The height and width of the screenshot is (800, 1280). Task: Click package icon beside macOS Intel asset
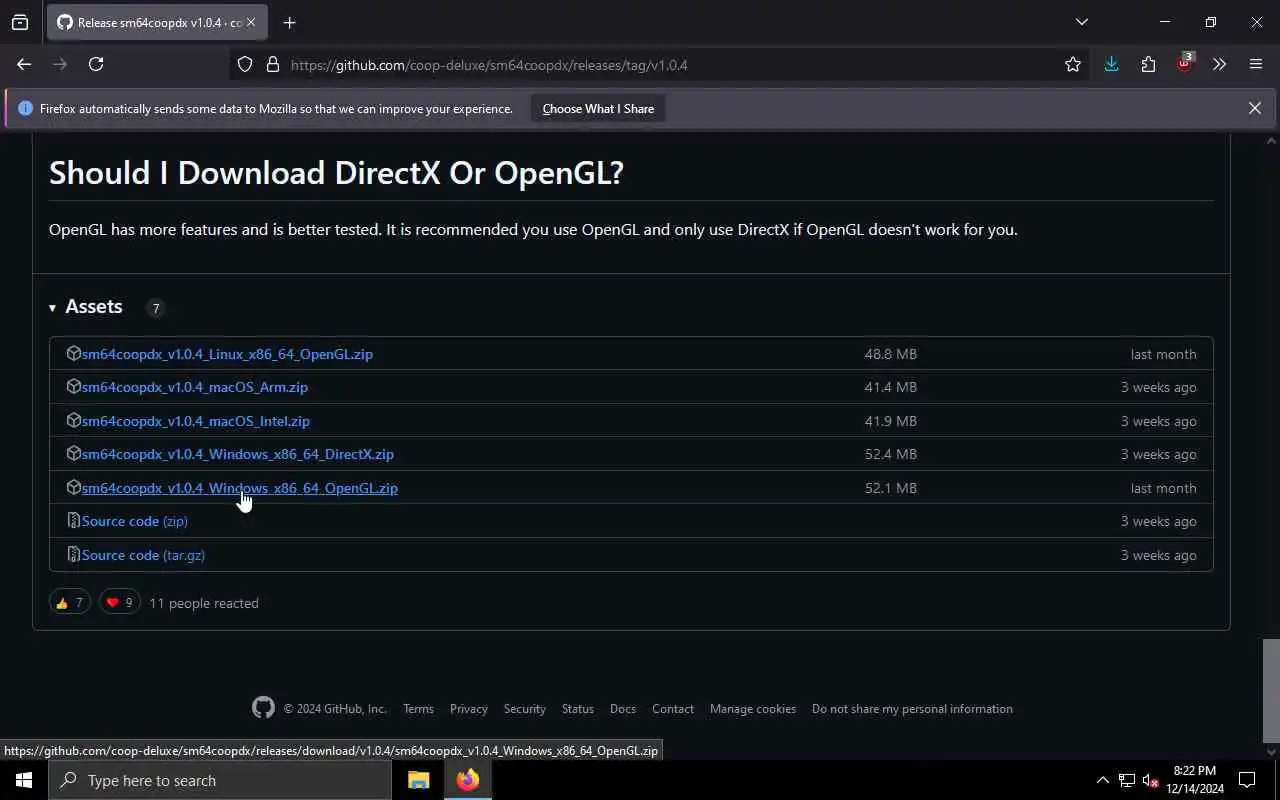[73, 420]
